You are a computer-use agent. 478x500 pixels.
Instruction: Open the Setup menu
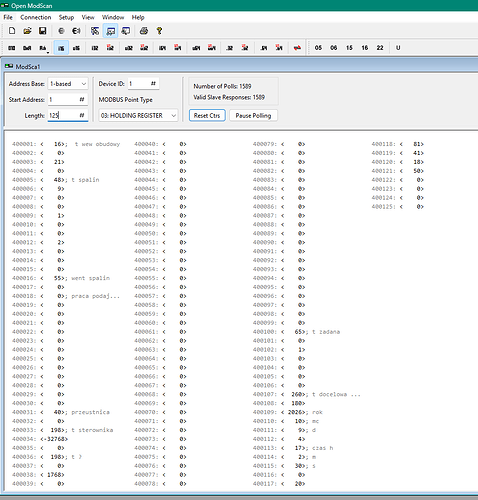[66, 17]
